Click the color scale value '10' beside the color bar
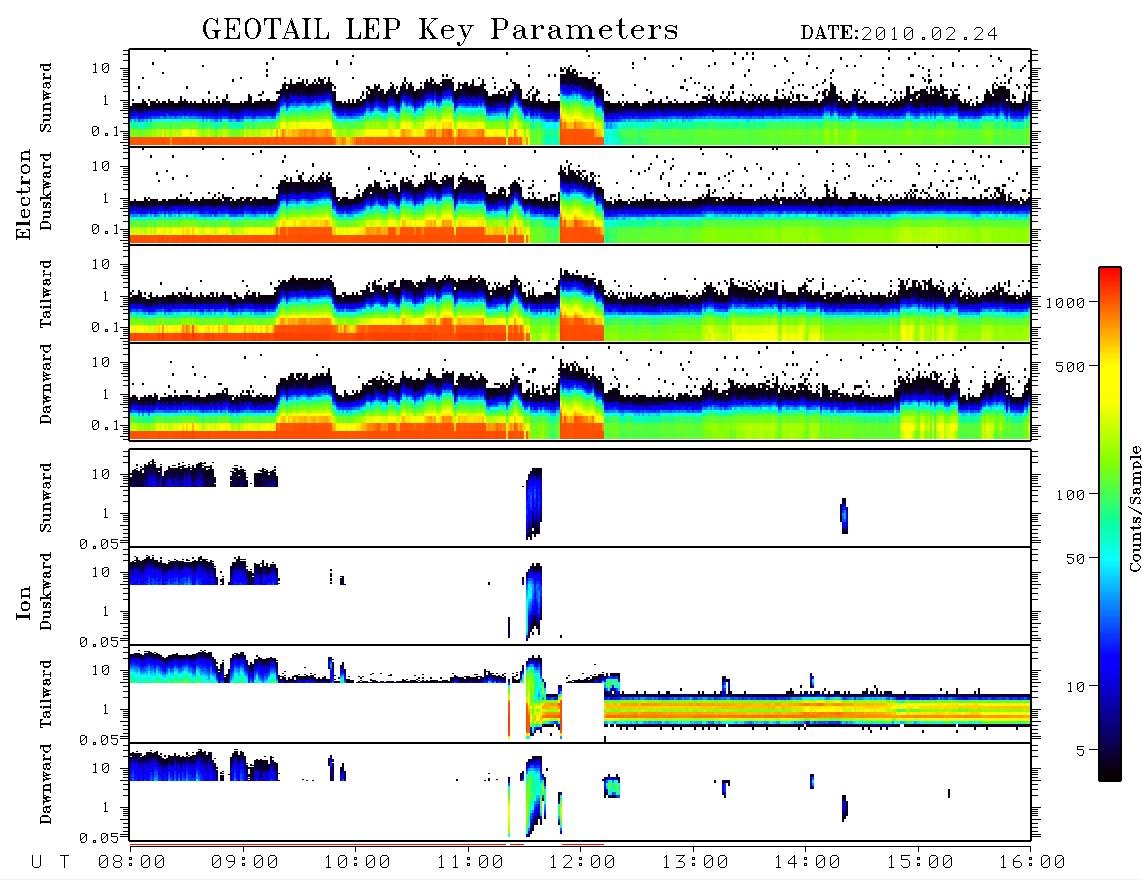 click(x=1075, y=687)
